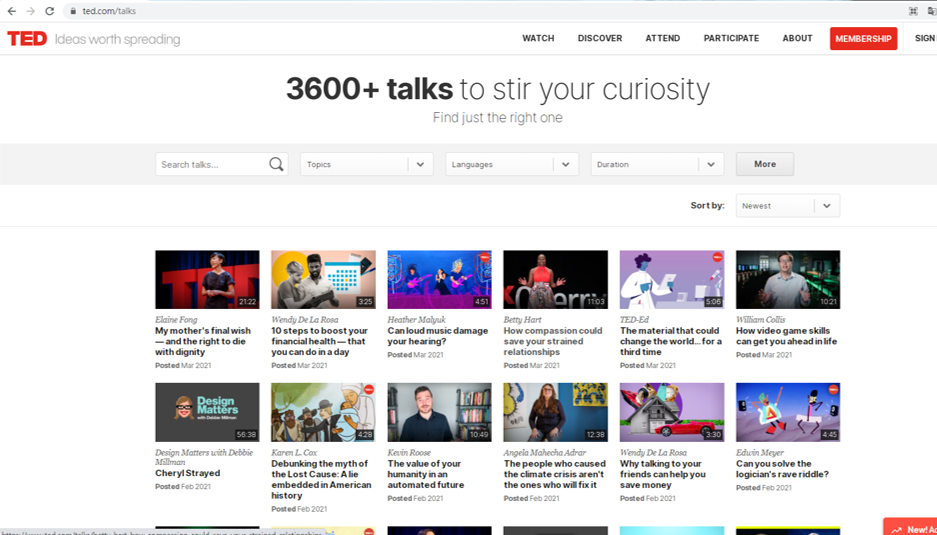The width and height of the screenshot is (937, 535).
Task: Open 'Can loud music damage your hearing?' link
Action: pyautogui.click(x=438, y=336)
